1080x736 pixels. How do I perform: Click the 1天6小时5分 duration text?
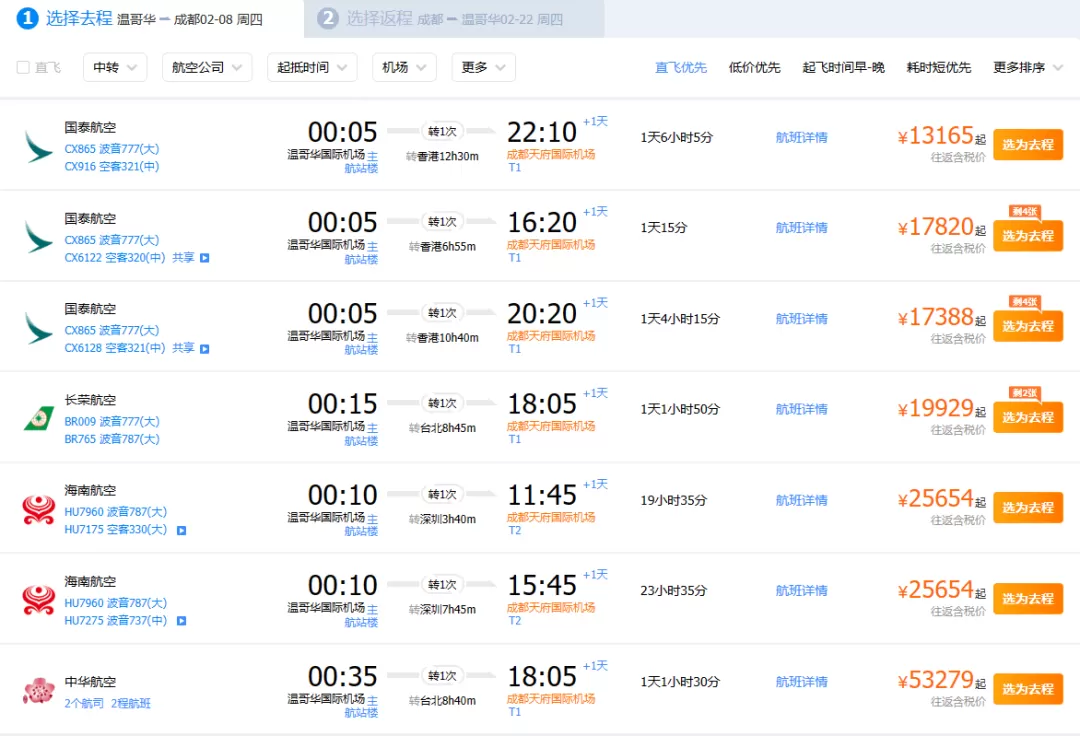[676, 137]
